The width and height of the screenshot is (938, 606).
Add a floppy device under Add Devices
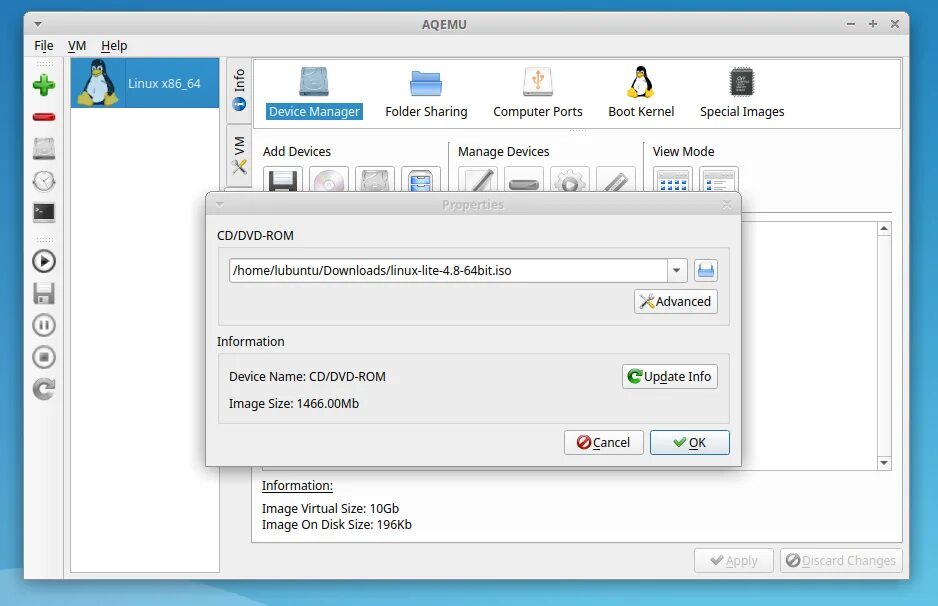[x=283, y=179]
